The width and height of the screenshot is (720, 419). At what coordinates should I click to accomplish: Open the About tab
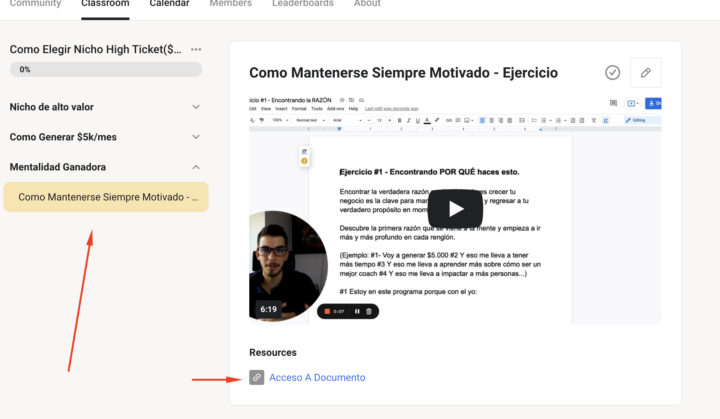pos(367,4)
